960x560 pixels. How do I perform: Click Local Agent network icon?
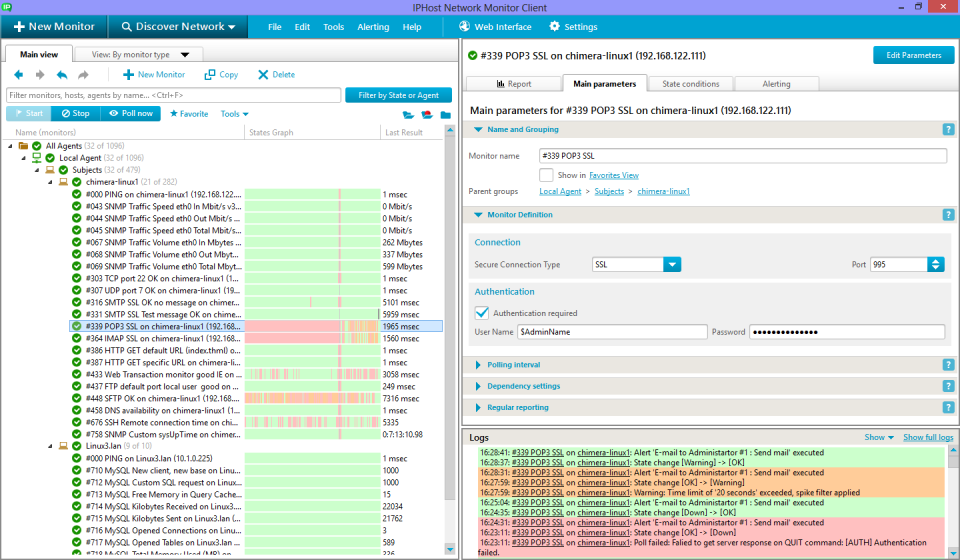pos(37,158)
